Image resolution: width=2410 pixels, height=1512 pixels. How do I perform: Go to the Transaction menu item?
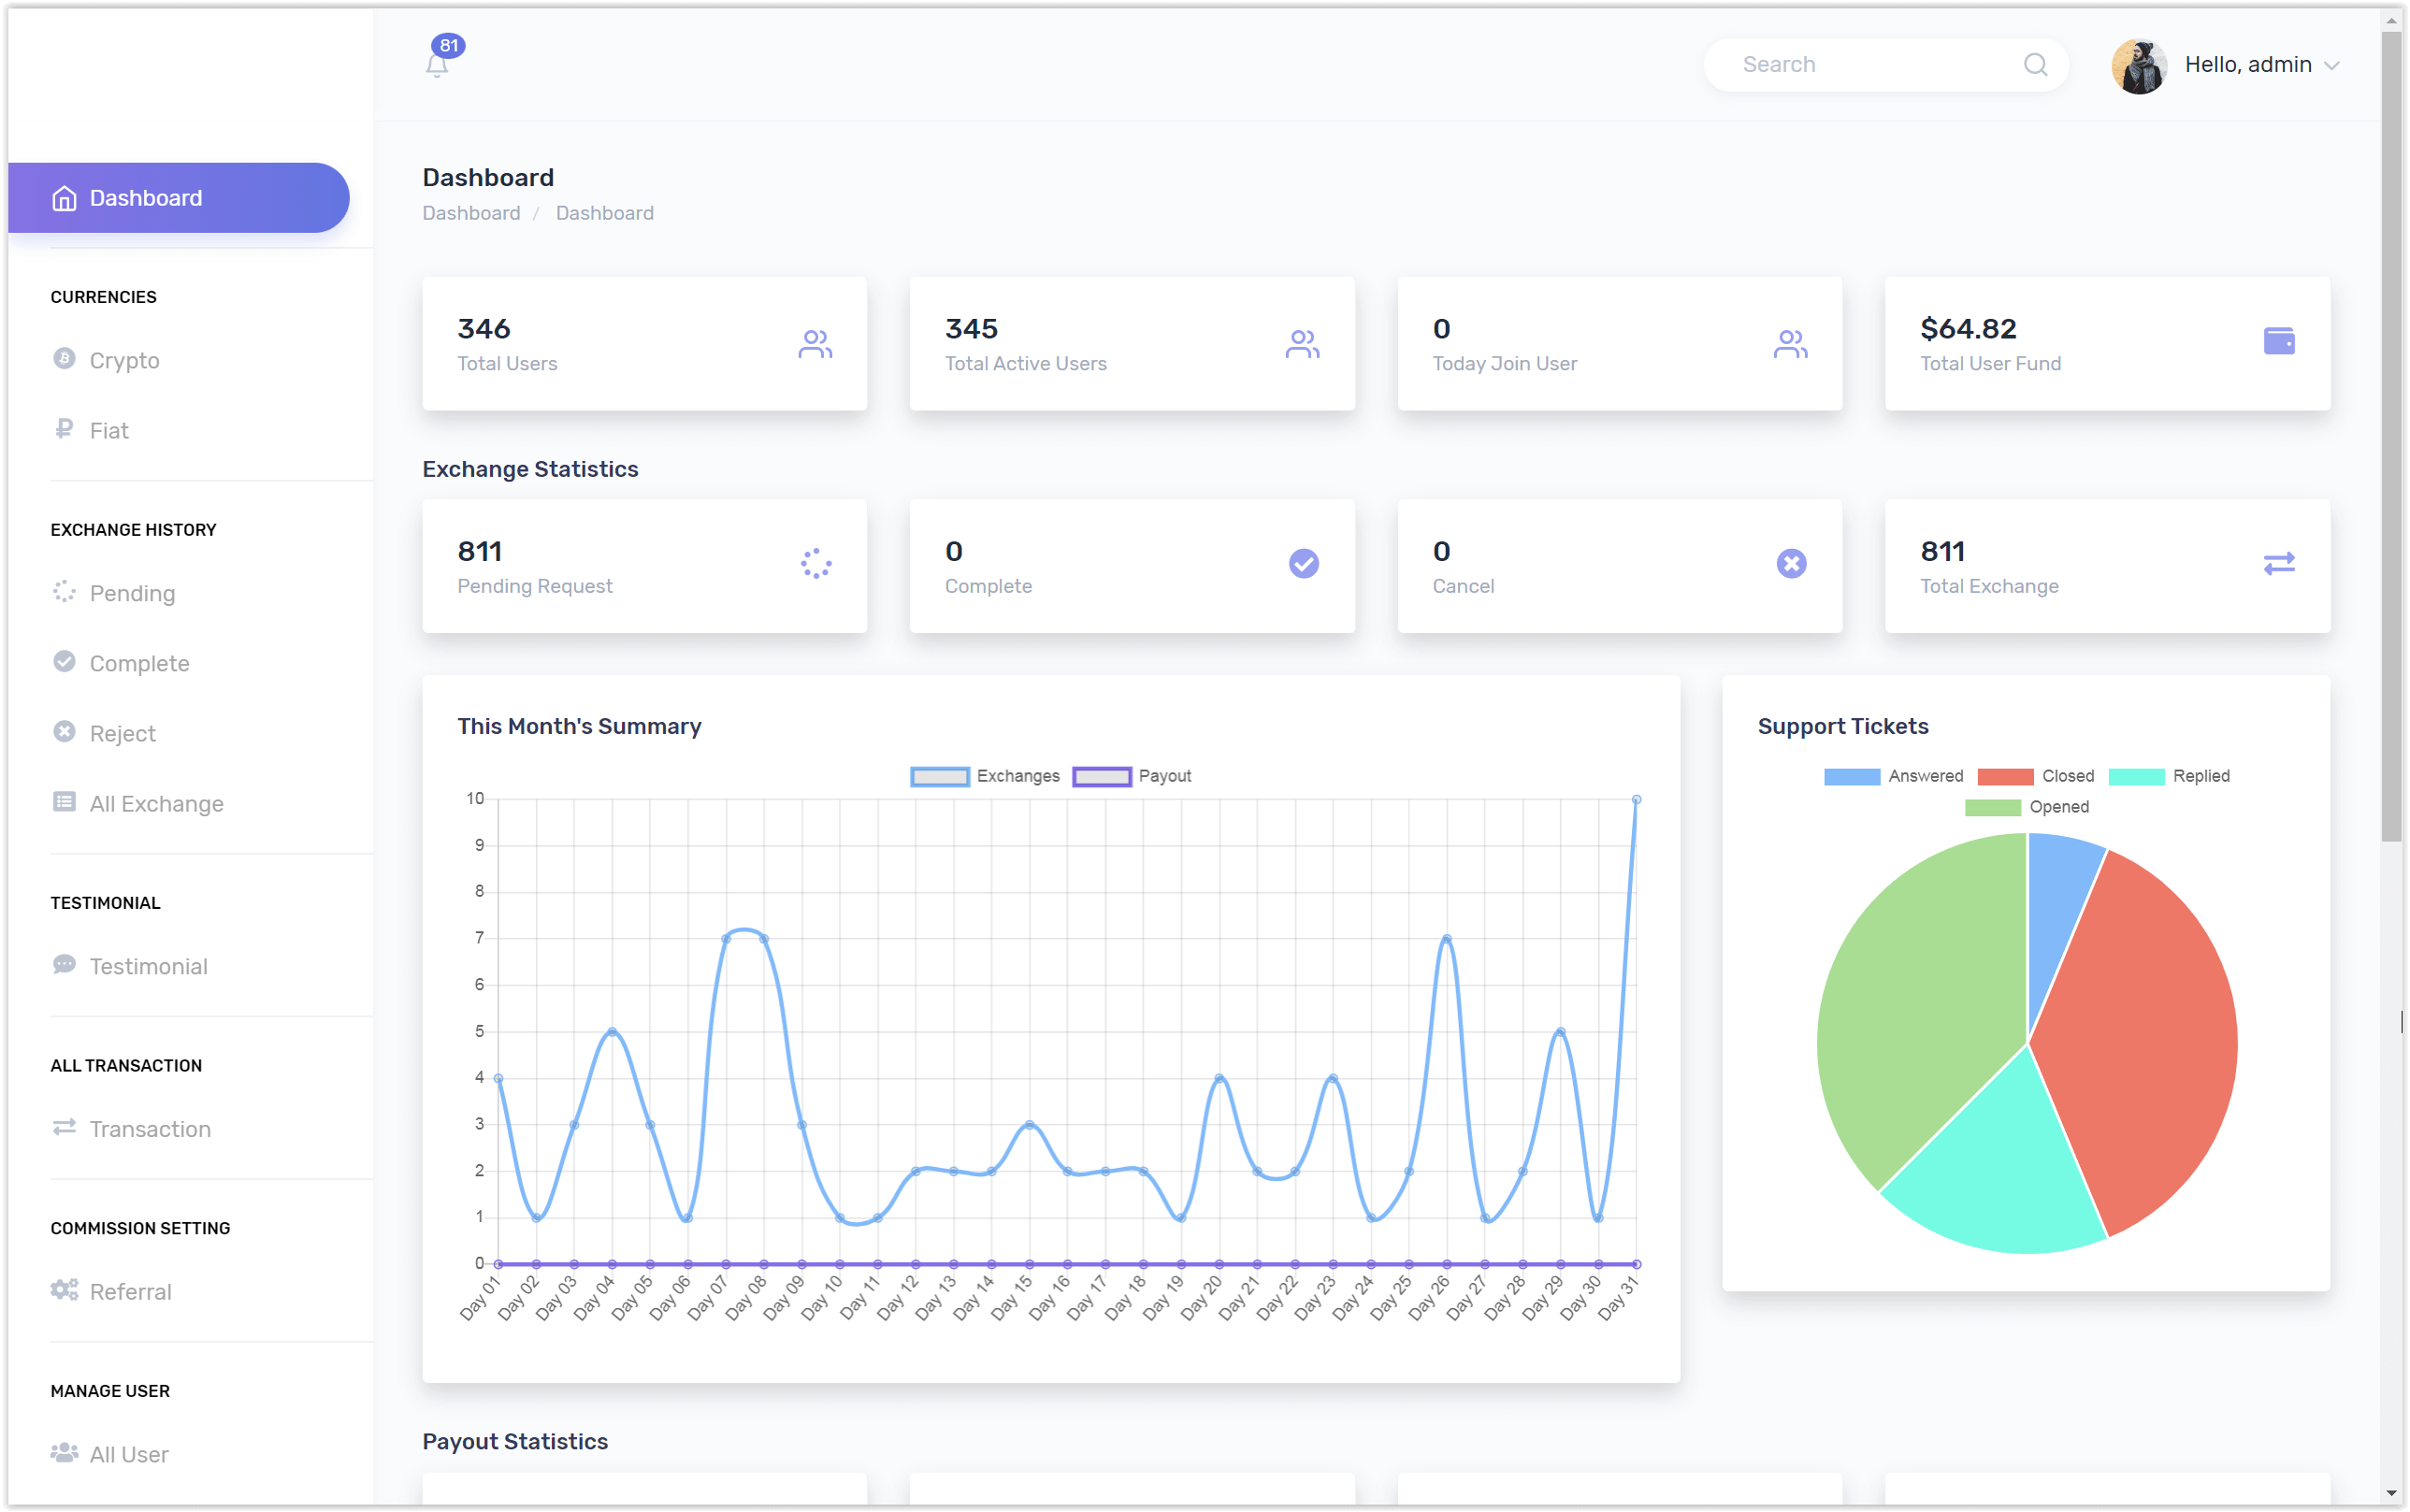click(x=150, y=1129)
